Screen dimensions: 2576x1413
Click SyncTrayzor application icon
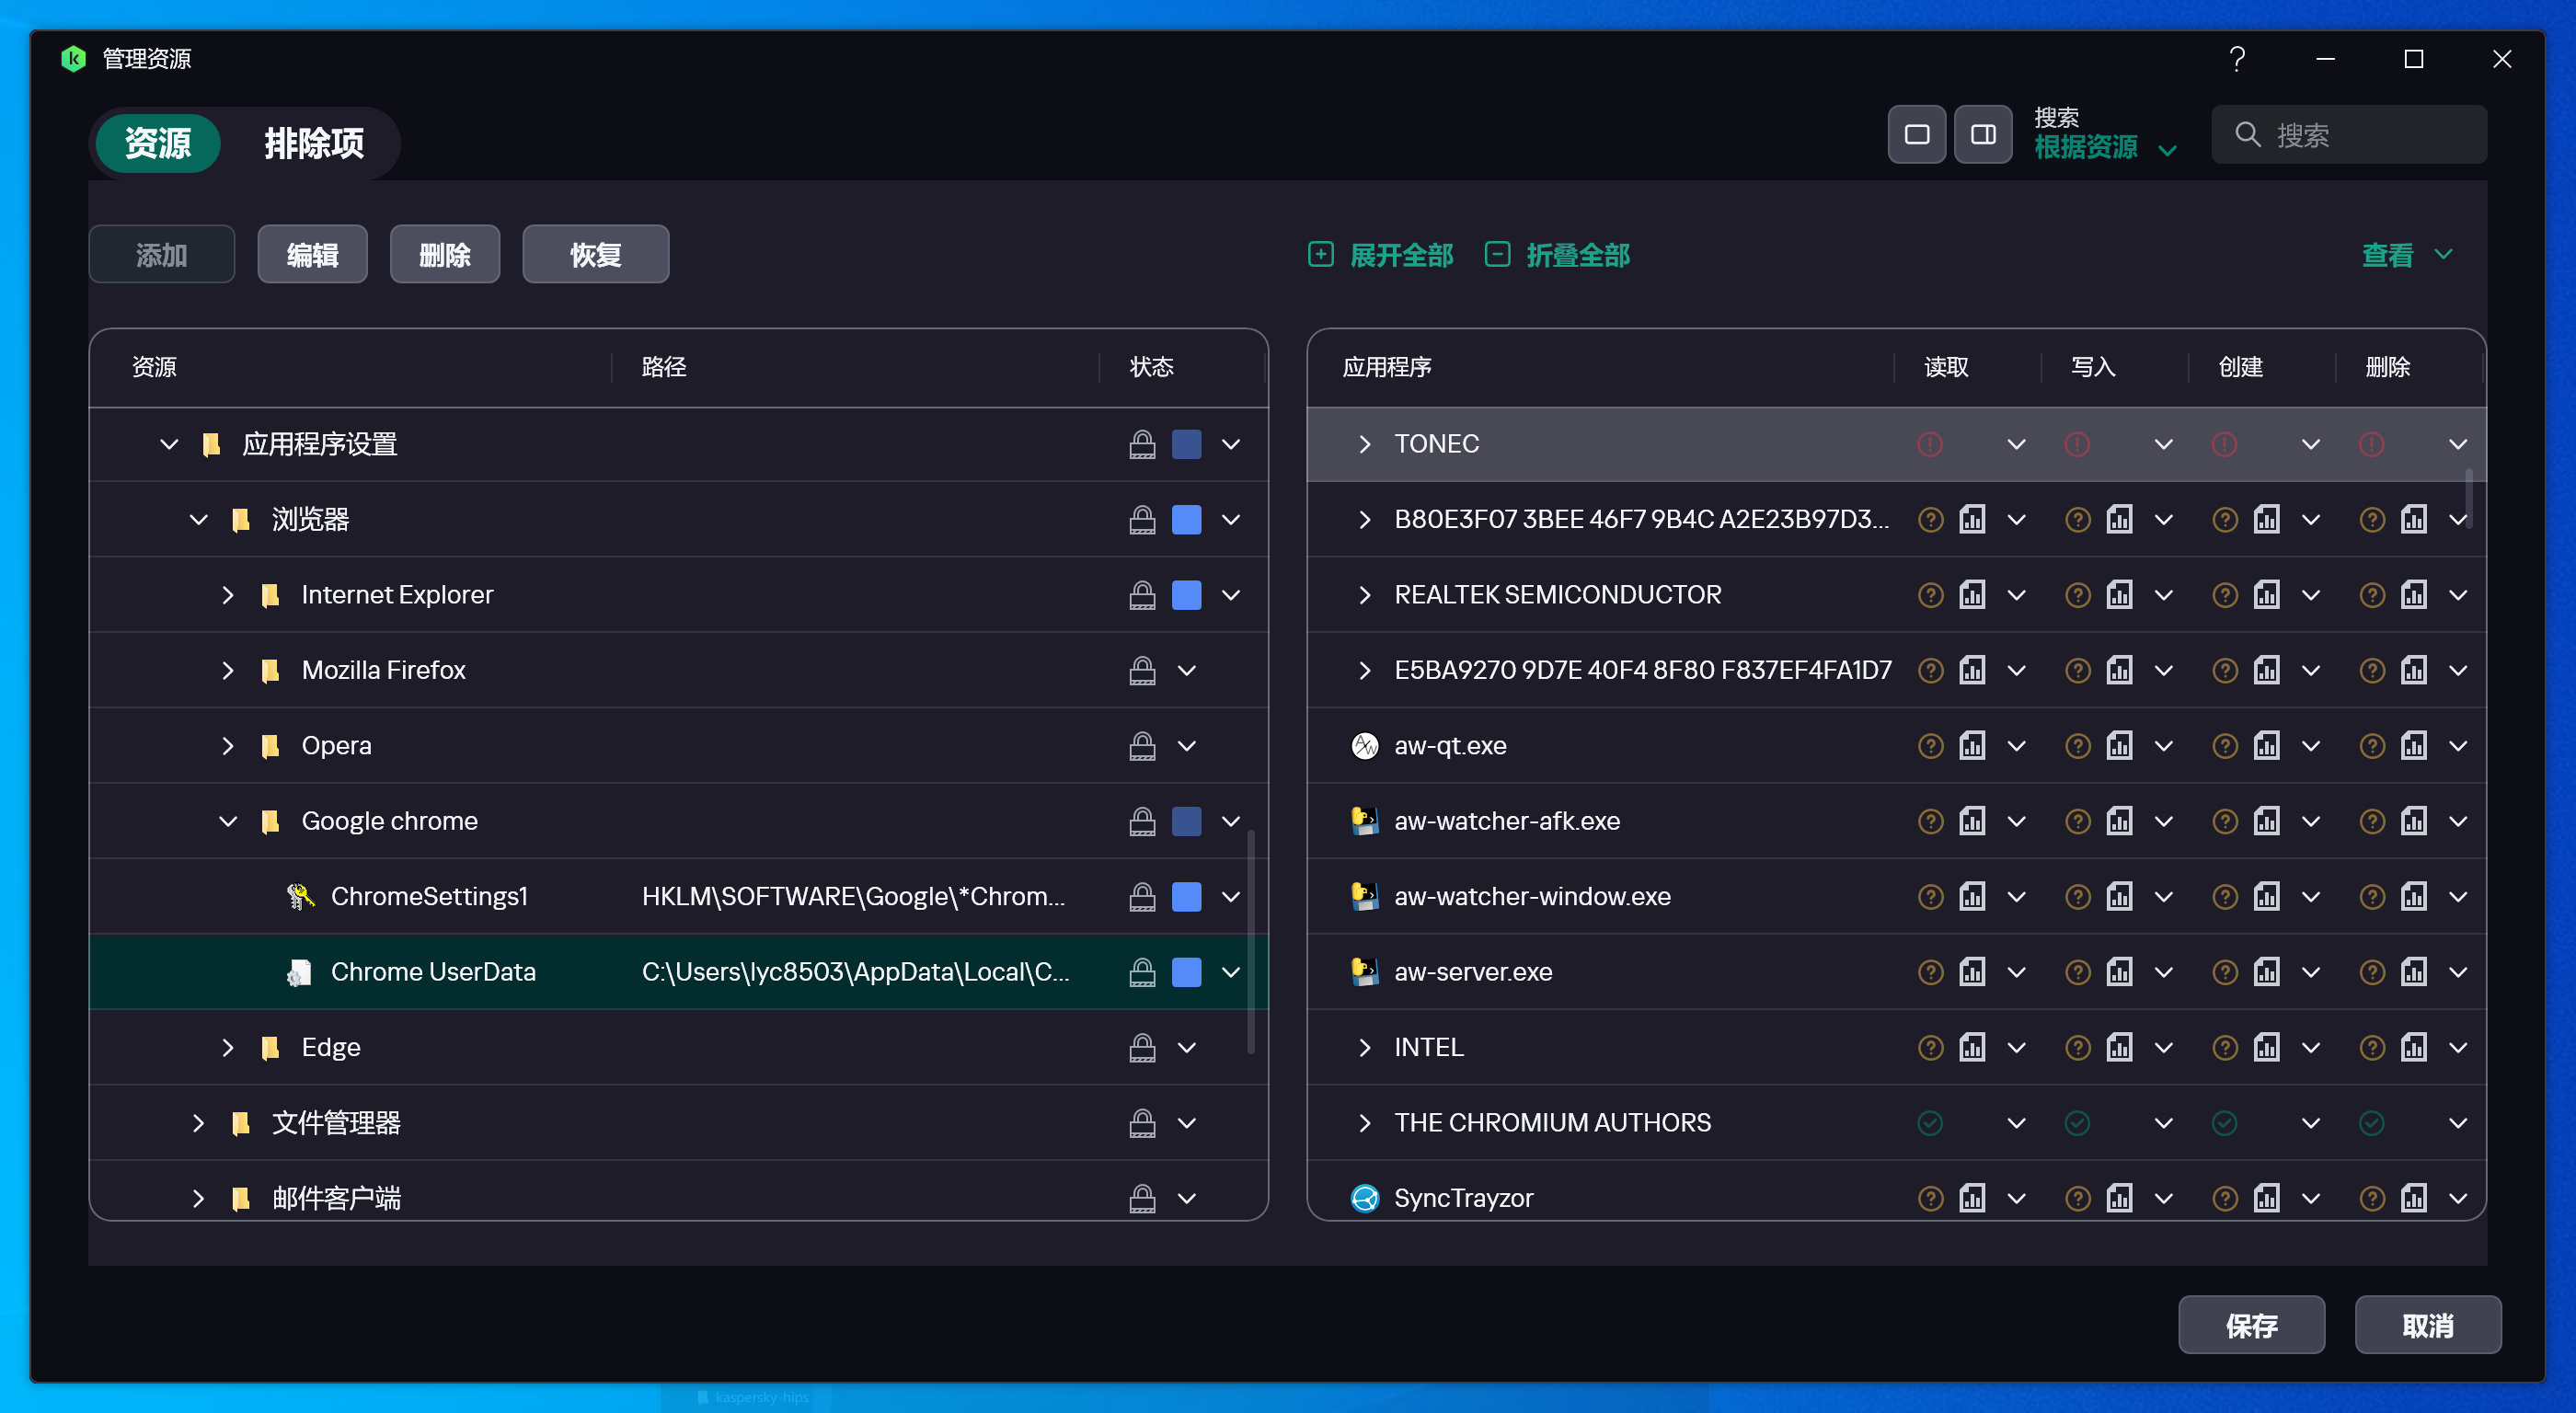[x=1364, y=1198]
